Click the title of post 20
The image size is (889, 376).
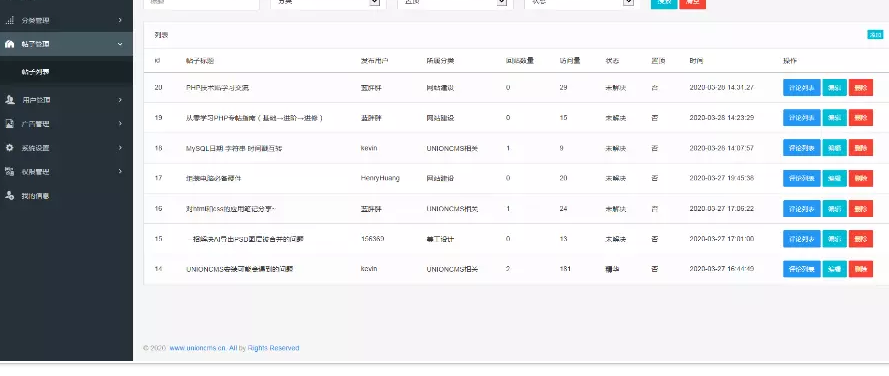217,87
